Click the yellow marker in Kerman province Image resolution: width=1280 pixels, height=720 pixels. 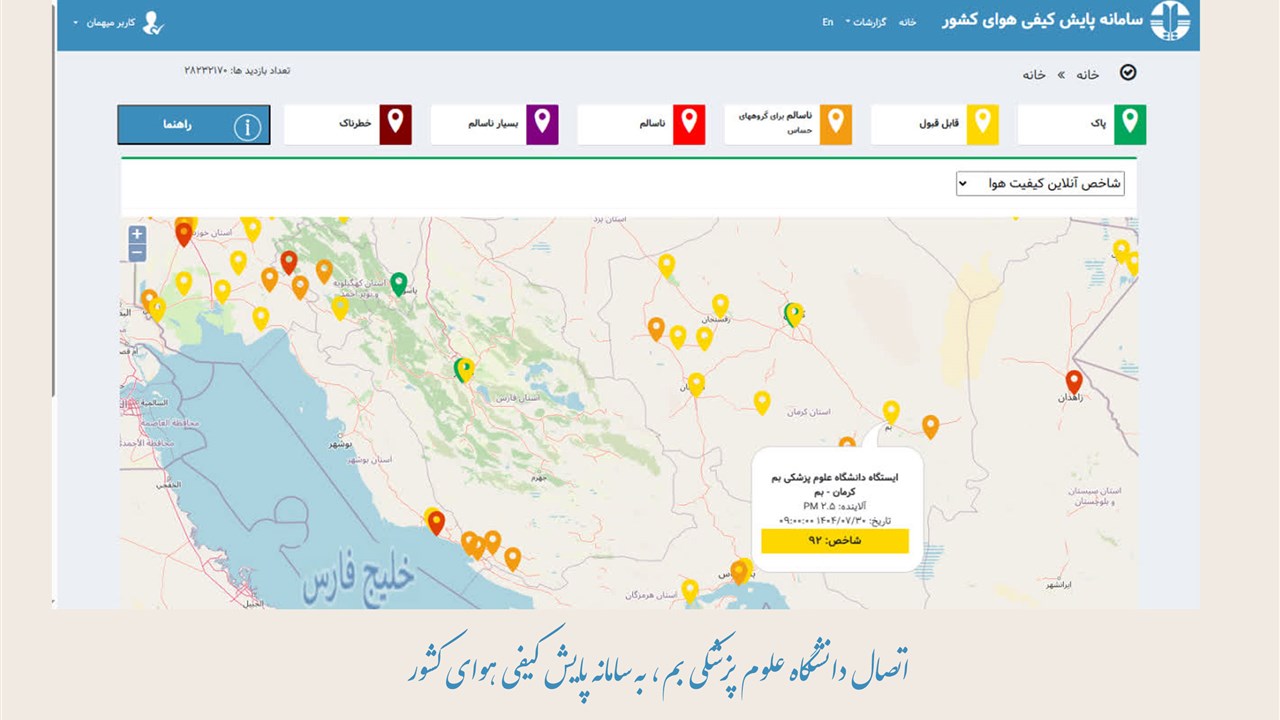[762, 401]
